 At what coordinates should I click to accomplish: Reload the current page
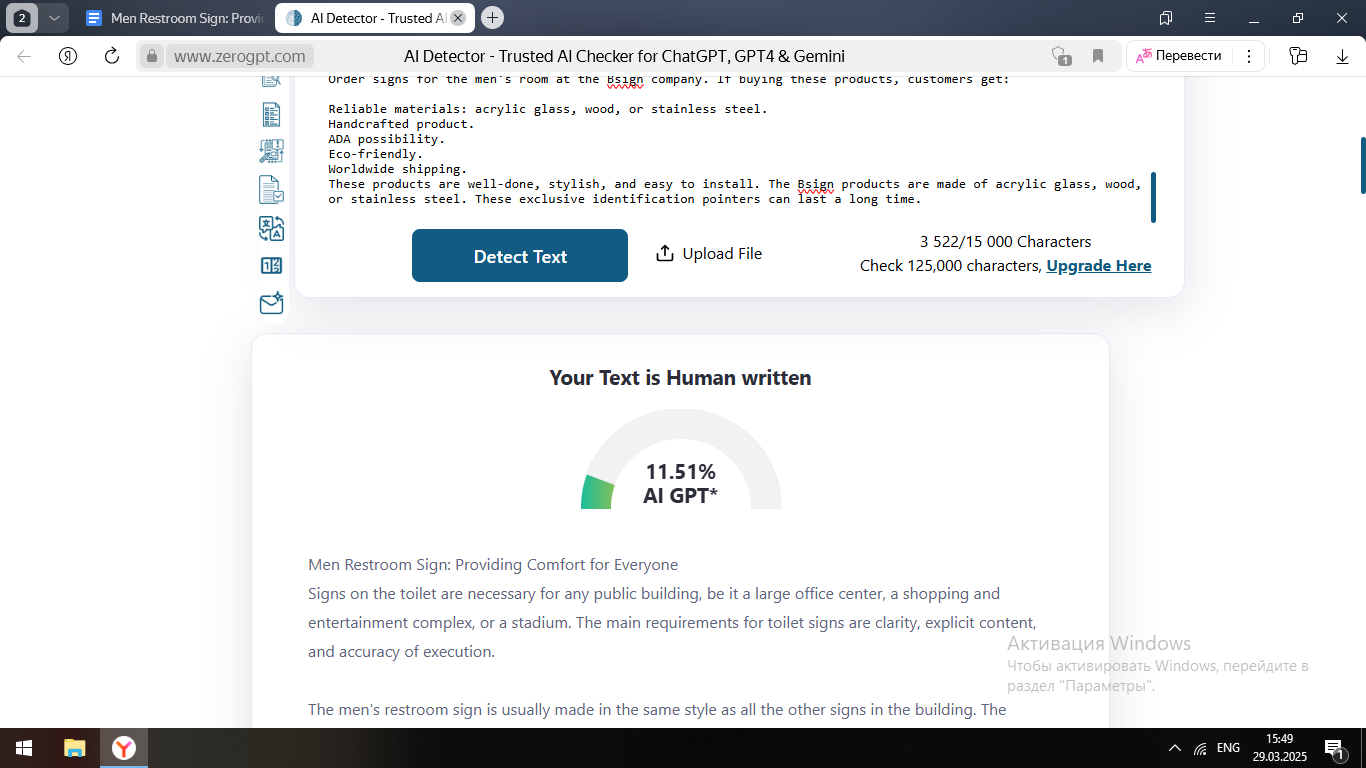click(112, 56)
